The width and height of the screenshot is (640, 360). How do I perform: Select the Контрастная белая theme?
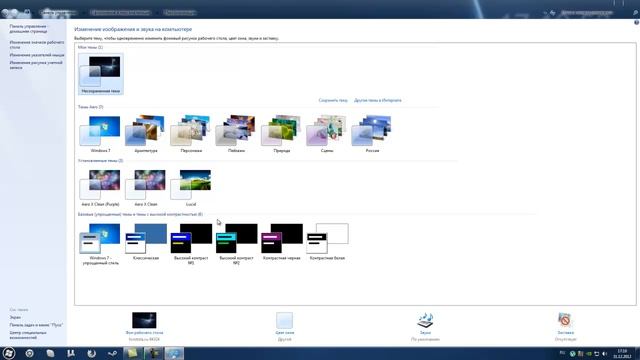[x=327, y=242]
